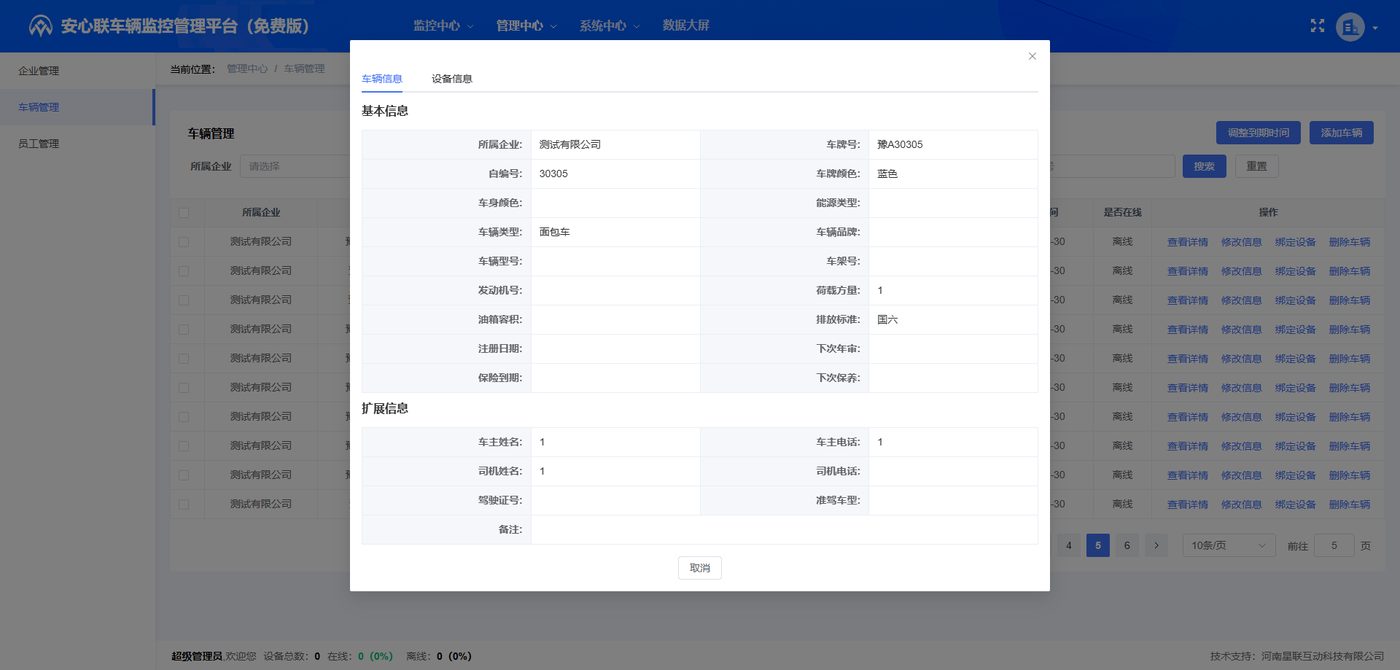Viewport: 1400px width, 670px height.
Task: Switch to the 车辆信息 tab
Action: [x=382, y=78]
